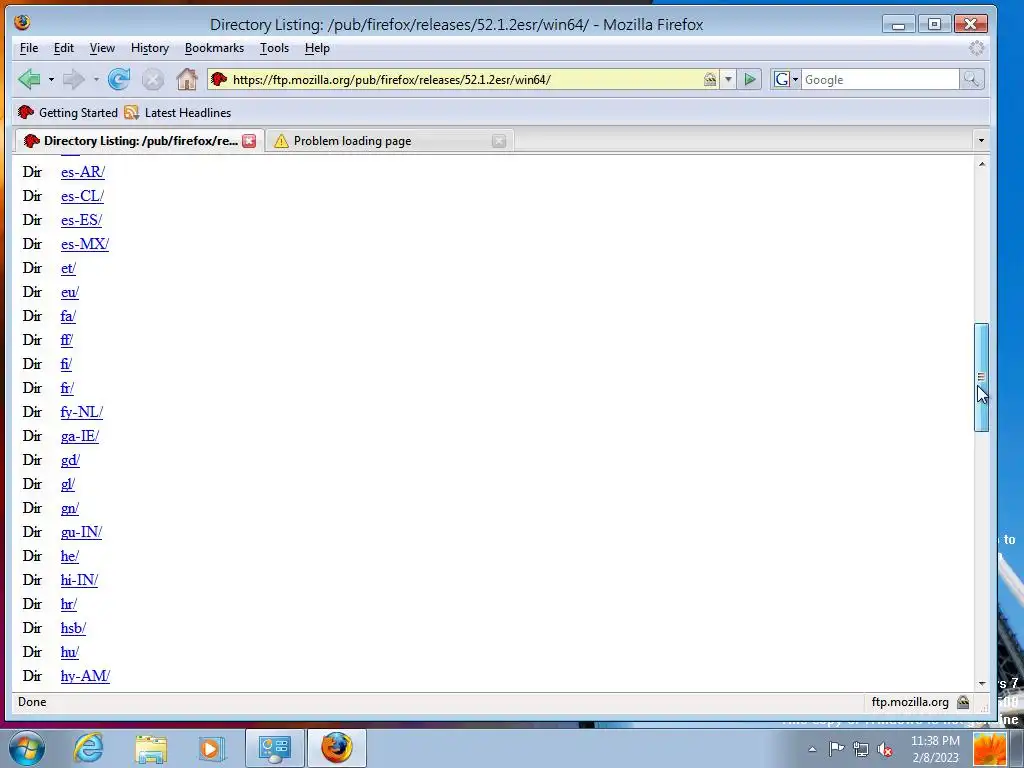
Task: Click the activity throbber icon
Action: [x=976, y=48]
